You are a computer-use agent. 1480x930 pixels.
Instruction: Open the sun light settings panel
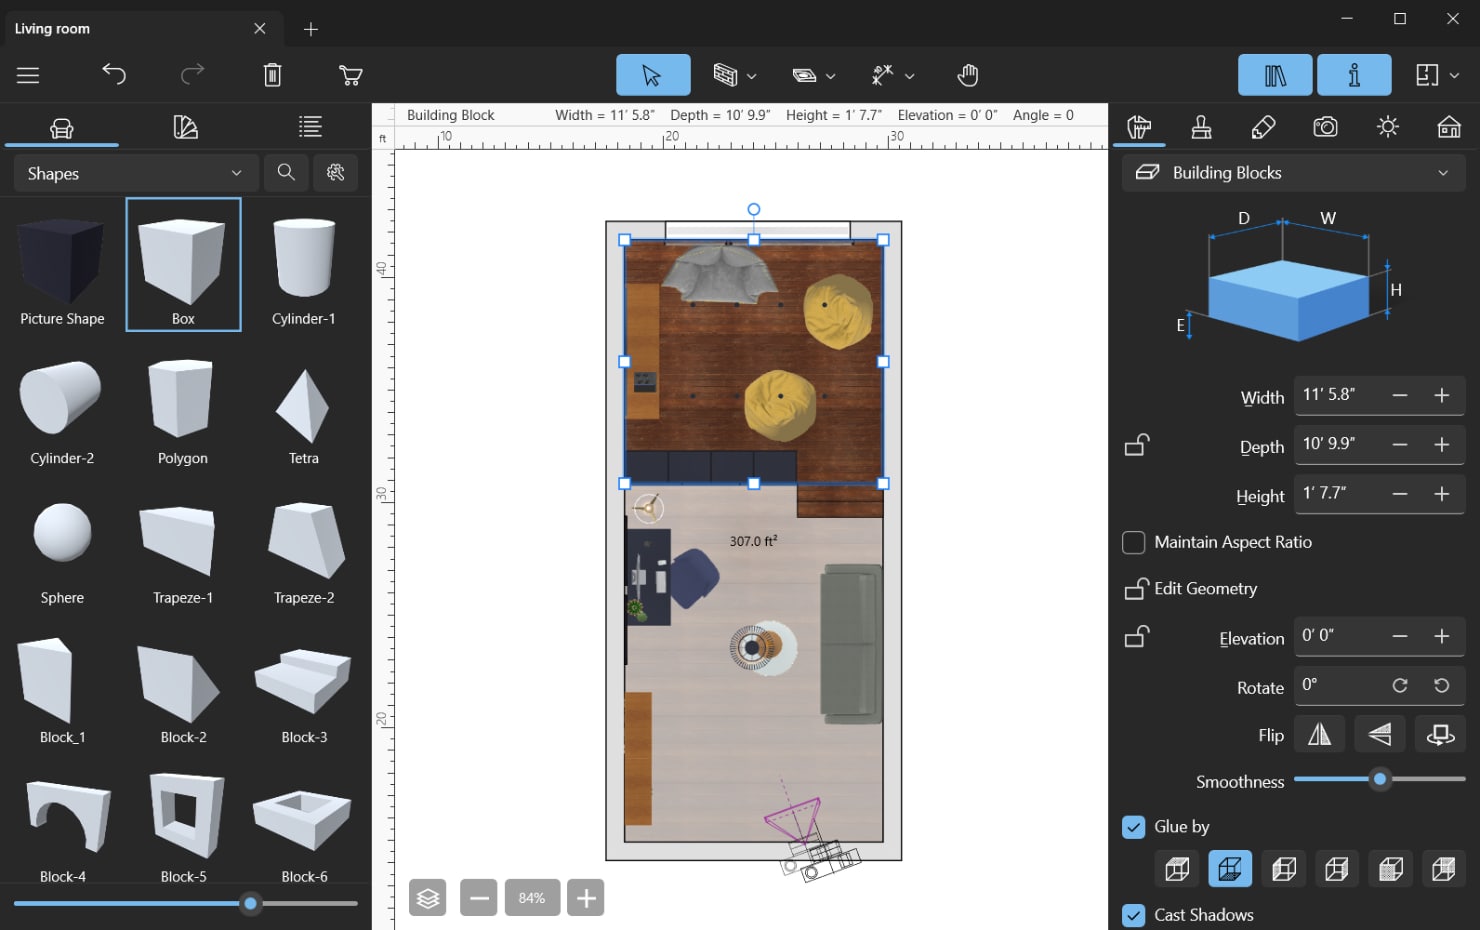coord(1387,127)
